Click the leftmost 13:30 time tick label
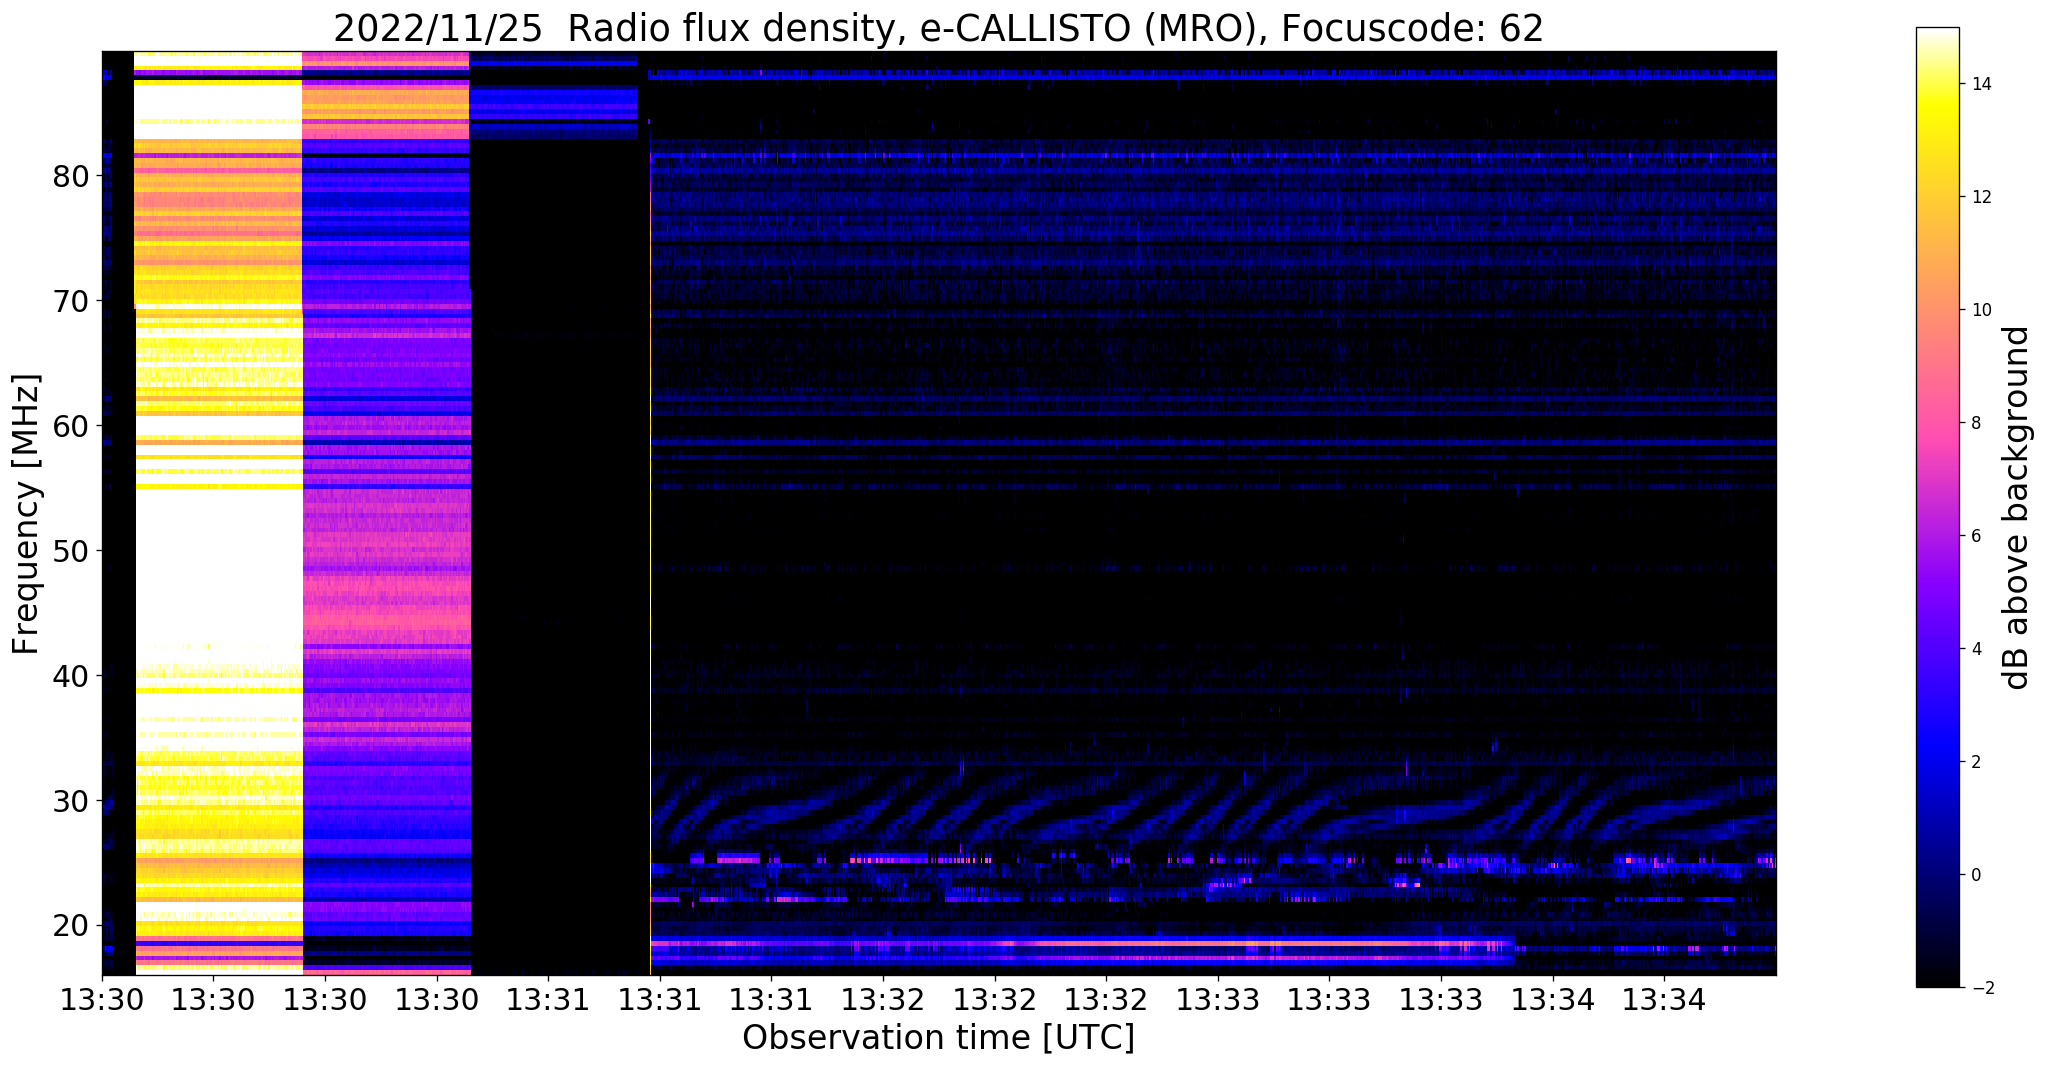The image size is (2047, 1067). tap(102, 998)
